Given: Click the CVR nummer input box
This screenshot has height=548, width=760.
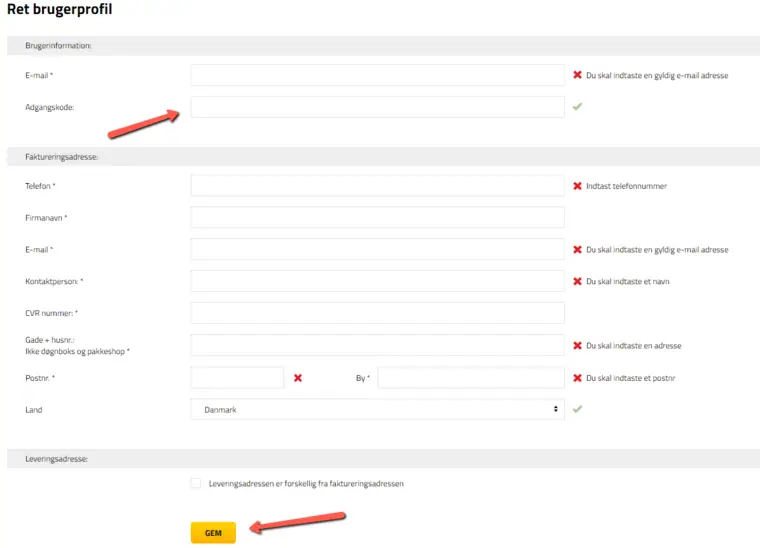Looking at the screenshot, I should (x=377, y=313).
